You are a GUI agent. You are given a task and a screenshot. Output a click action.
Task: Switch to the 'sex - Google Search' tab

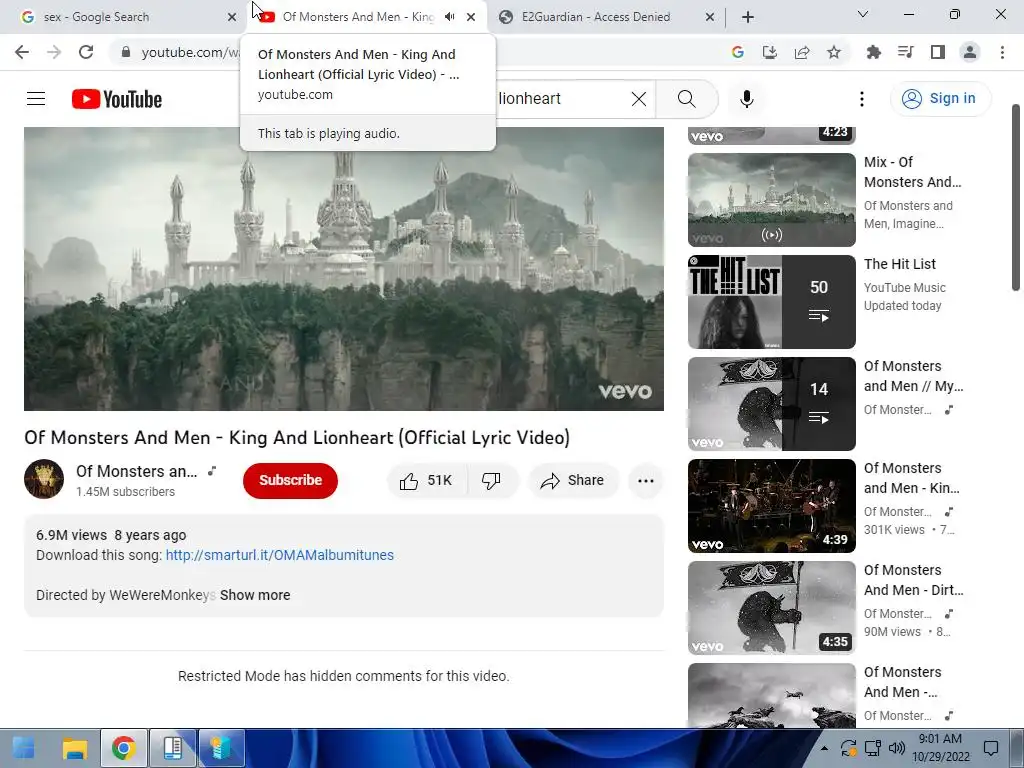(x=124, y=17)
